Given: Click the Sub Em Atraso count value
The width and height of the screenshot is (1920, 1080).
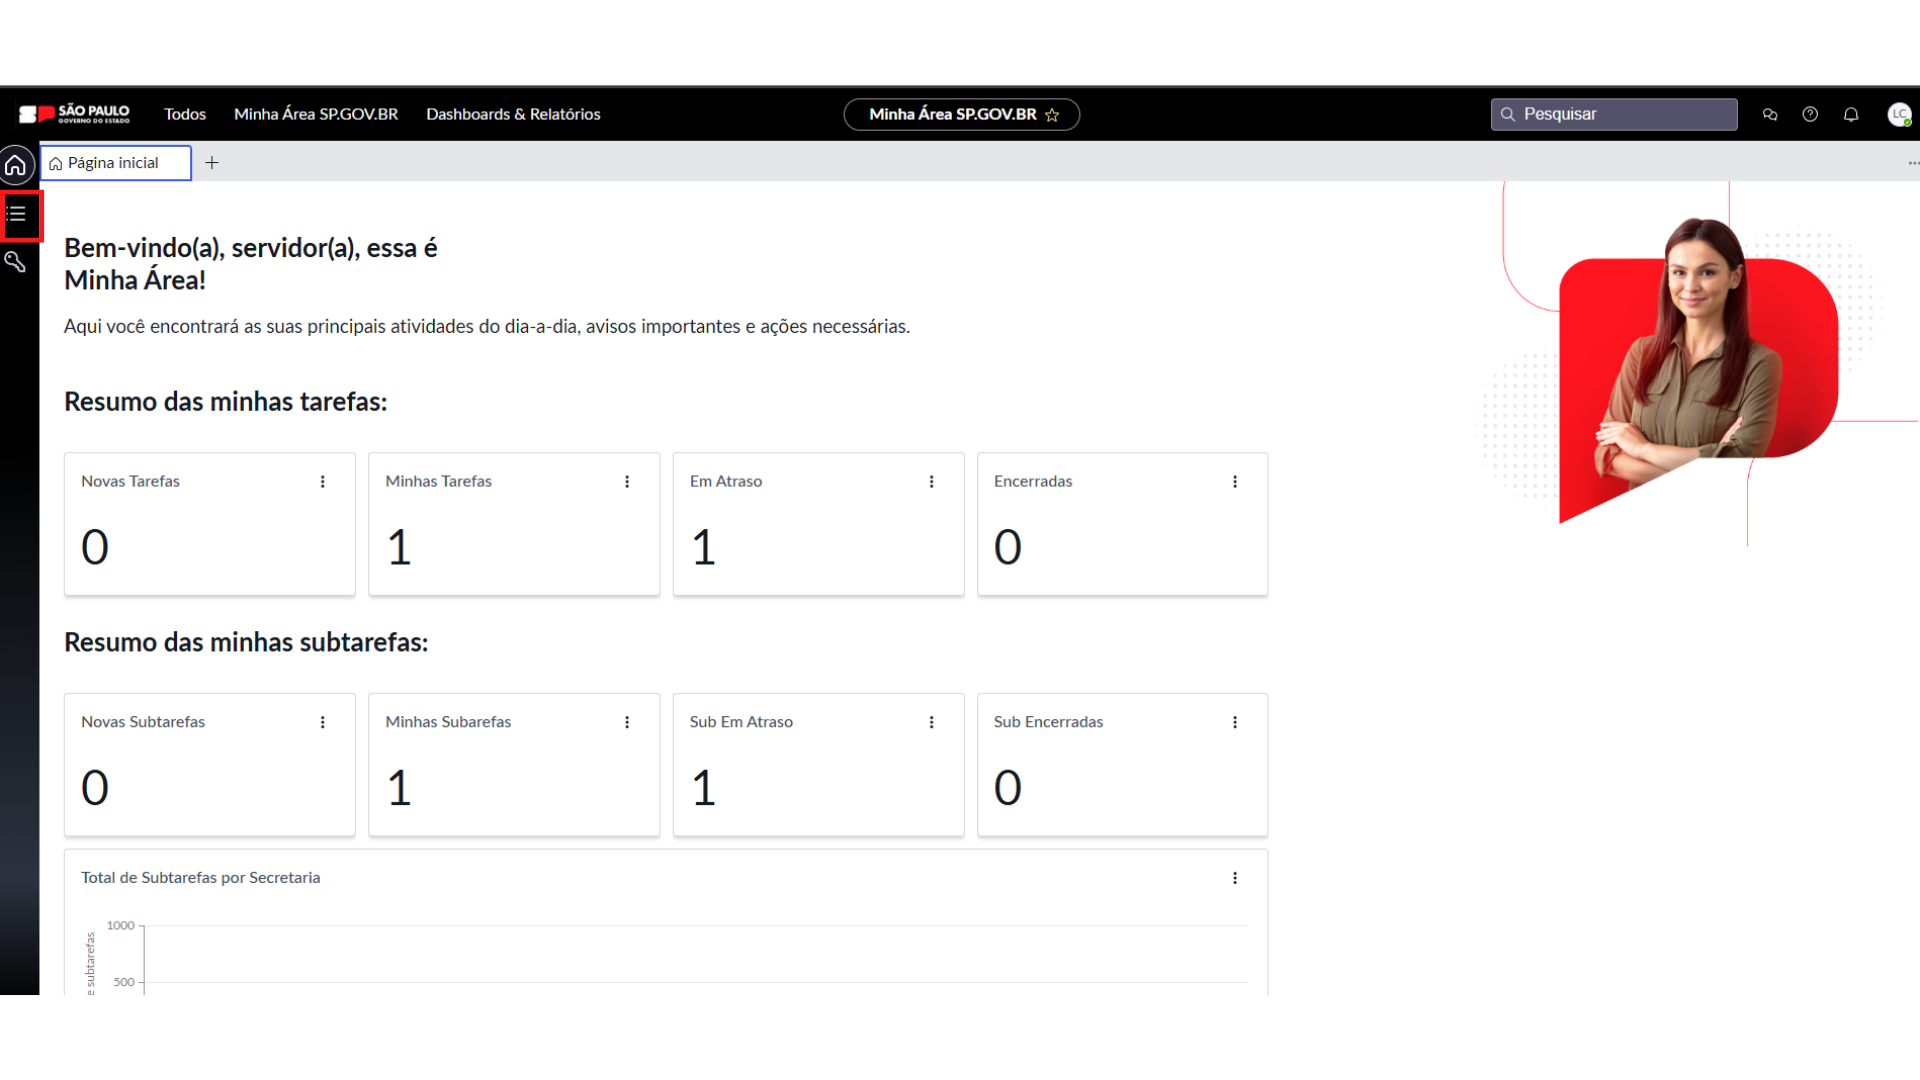Looking at the screenshot, I should (x=703, y=788).
